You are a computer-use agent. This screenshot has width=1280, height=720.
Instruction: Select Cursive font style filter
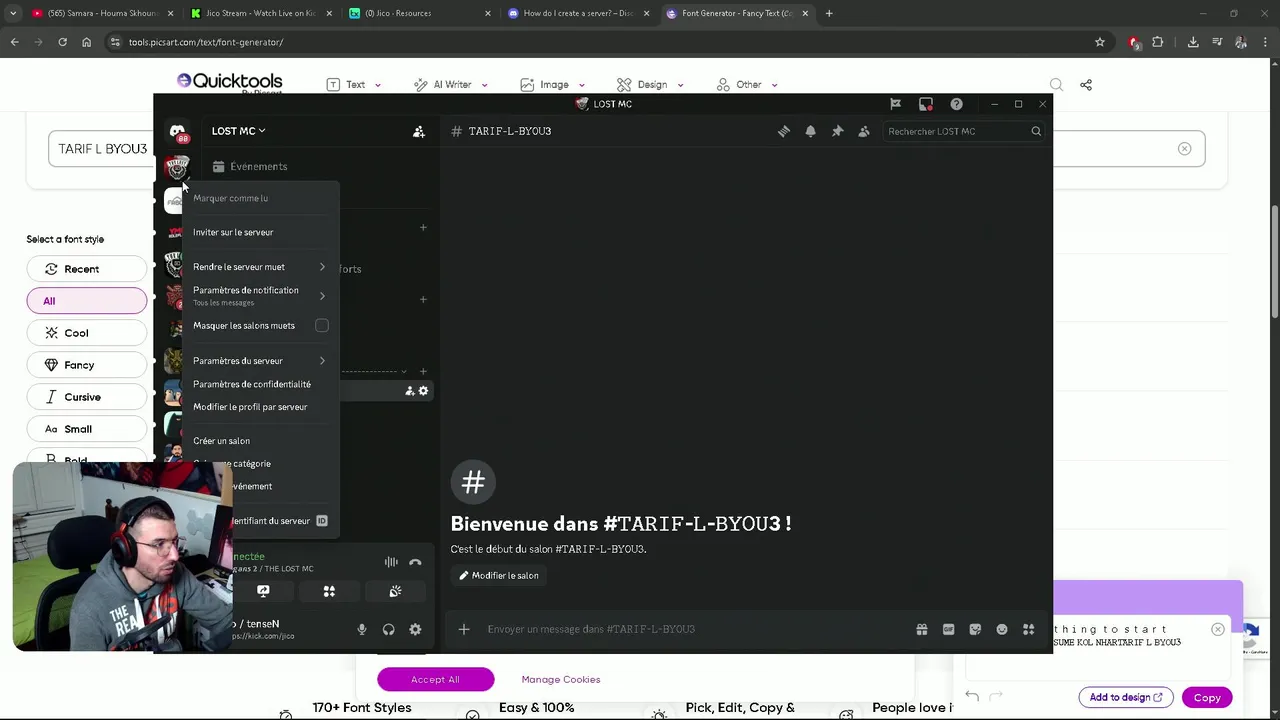87,397
